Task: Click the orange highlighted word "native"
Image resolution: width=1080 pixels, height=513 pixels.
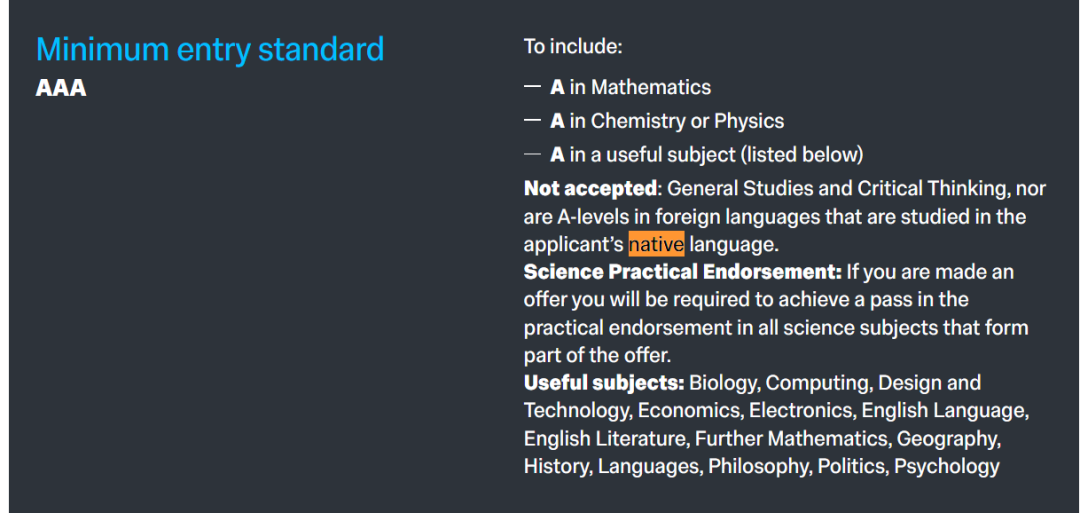Action: pyautogui.click(x=656, y=244)
